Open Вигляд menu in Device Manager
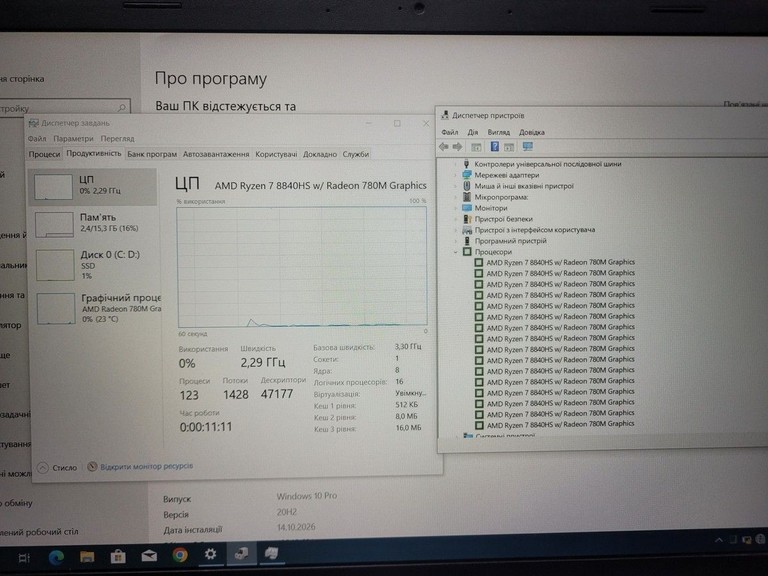The image size is (768, 576). coord(499,132)
